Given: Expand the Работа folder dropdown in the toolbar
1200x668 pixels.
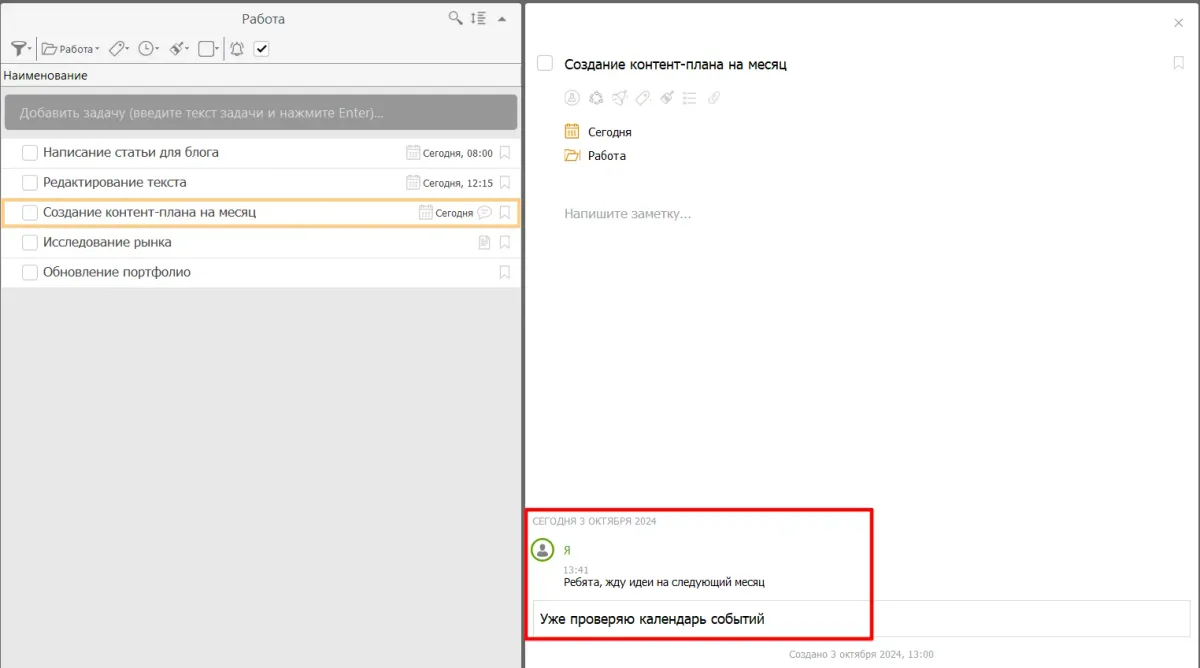Looking at the screenshot, I should point(70,48).
